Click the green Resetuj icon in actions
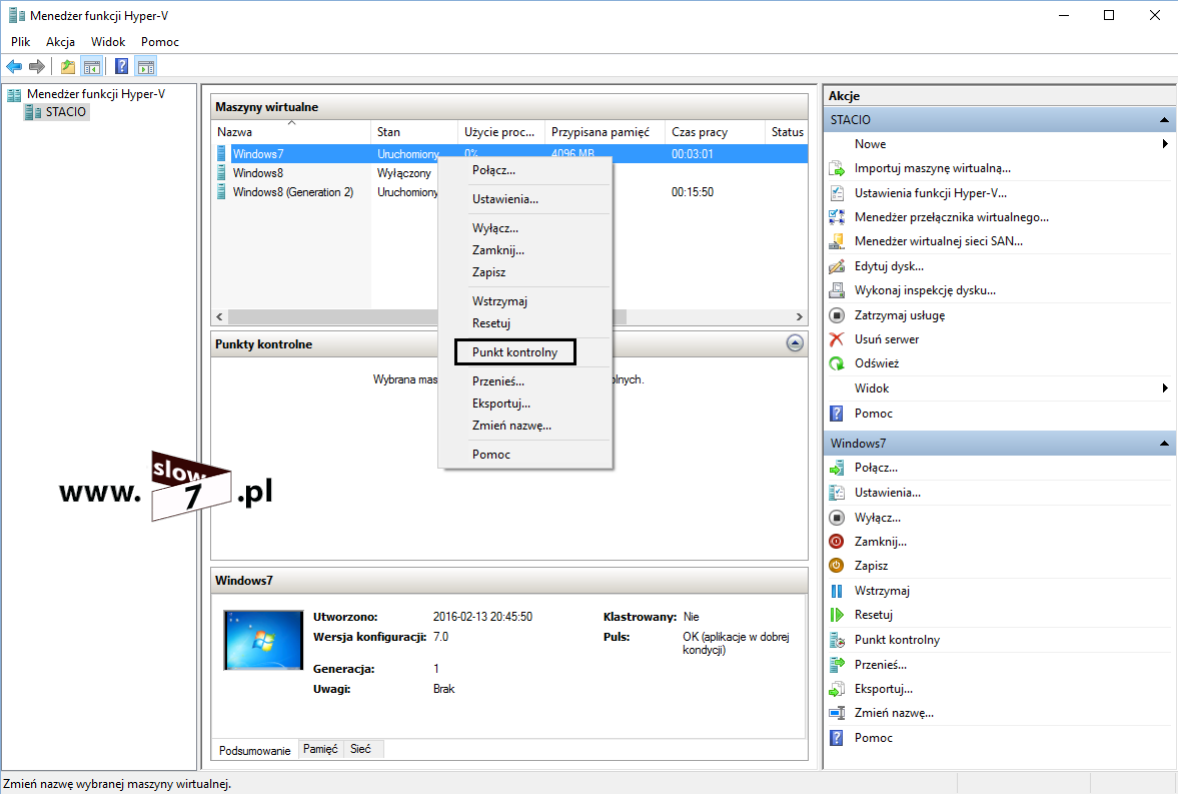 click(836, 614)
